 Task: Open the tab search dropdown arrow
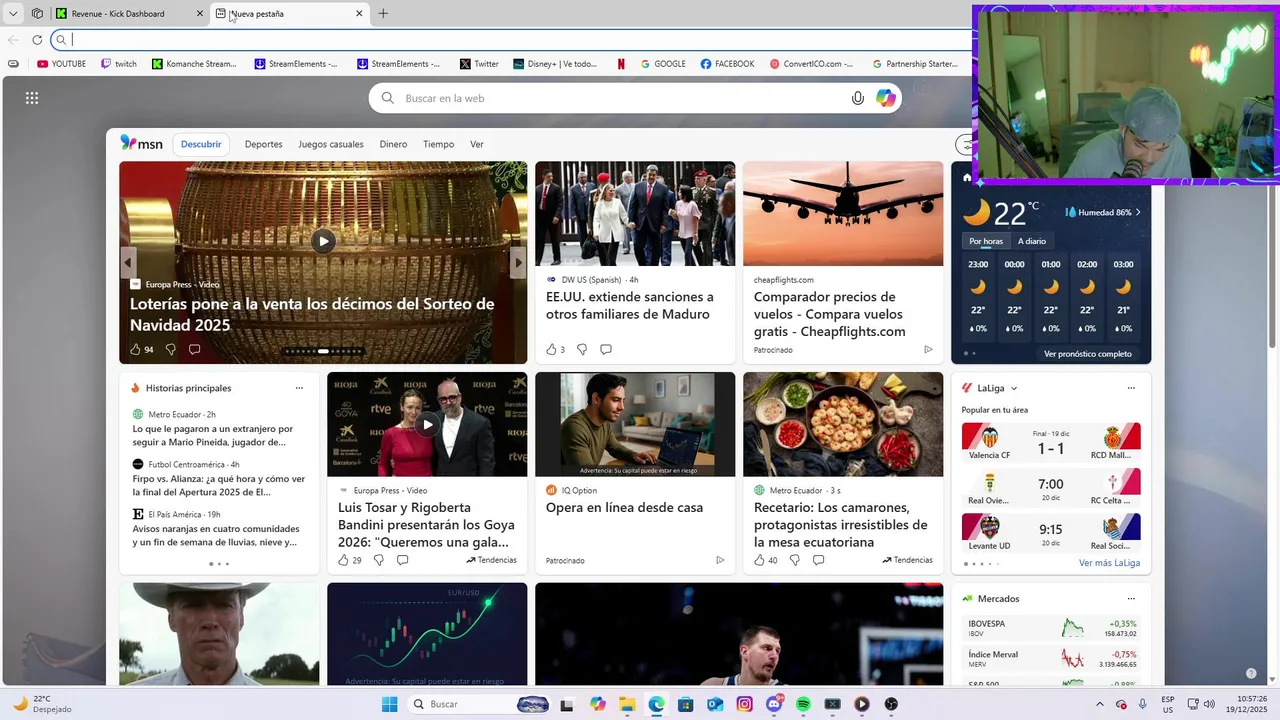(x=13, y=14)
